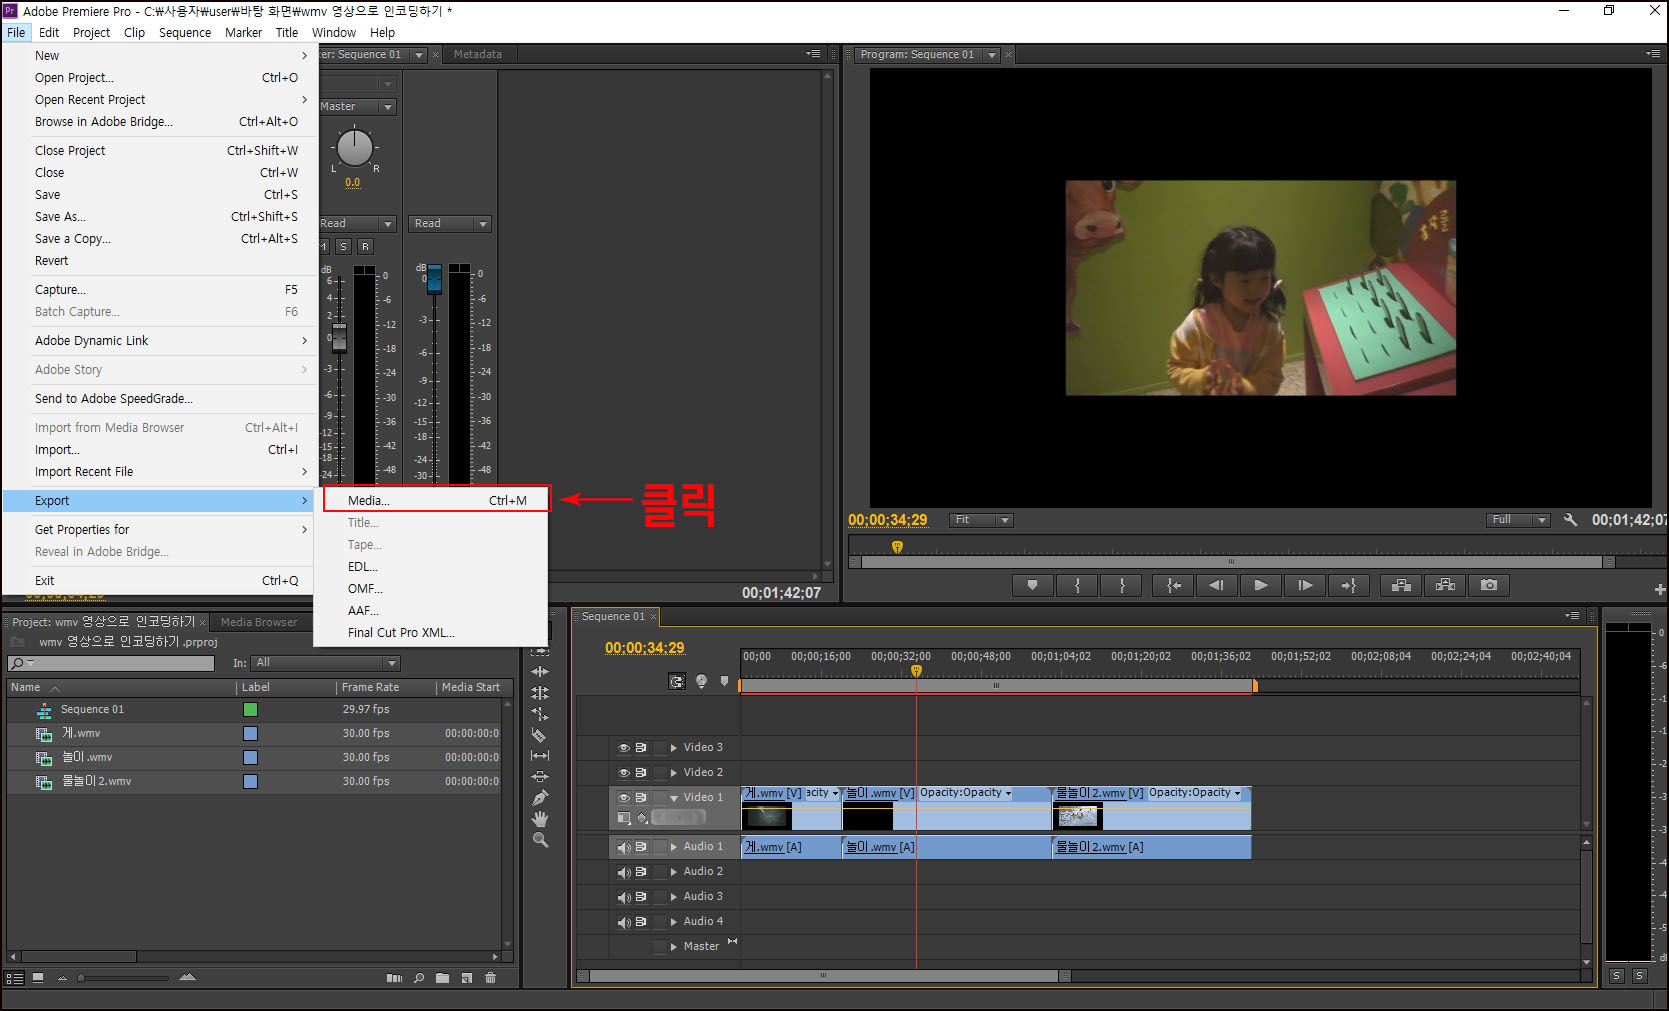Click the Metadata panel tab

click(477, 55)
